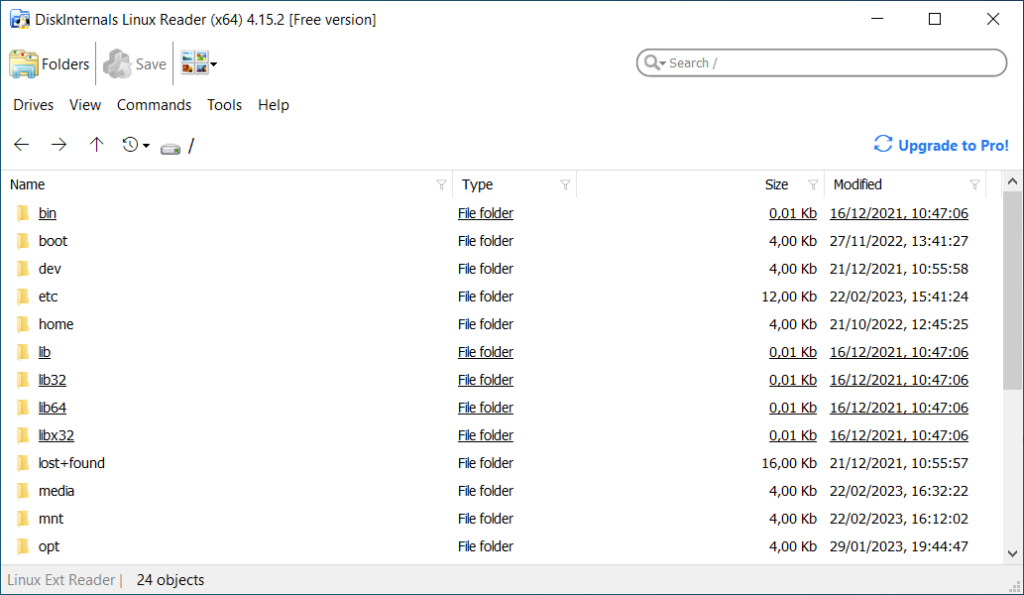Open the Type column filter

pyautogui.click(x=566, y=185)
